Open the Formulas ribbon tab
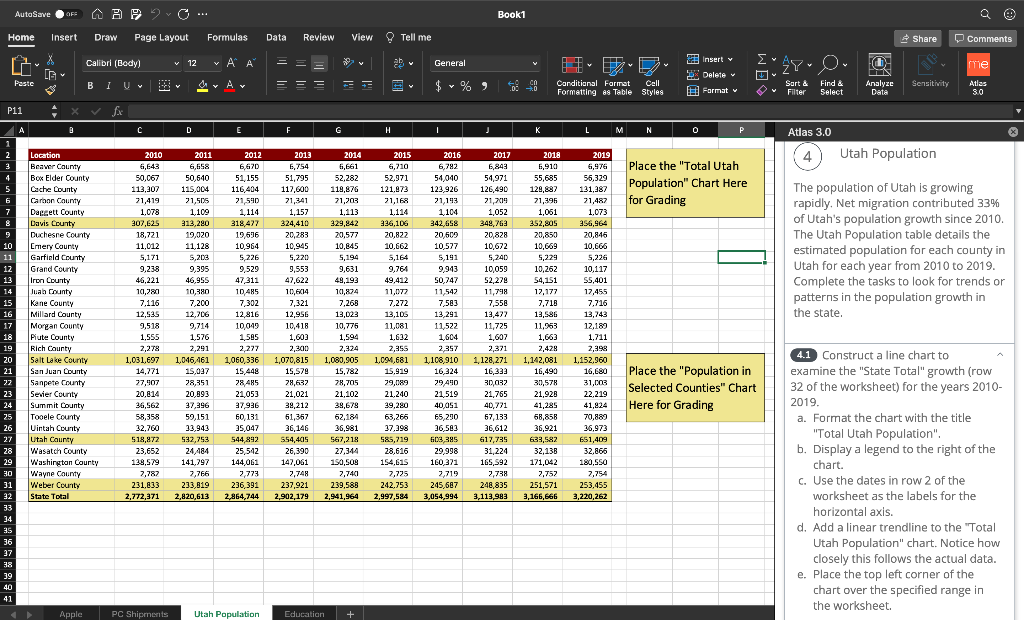Screen dimensions: 1024x620 click(227, 37)
